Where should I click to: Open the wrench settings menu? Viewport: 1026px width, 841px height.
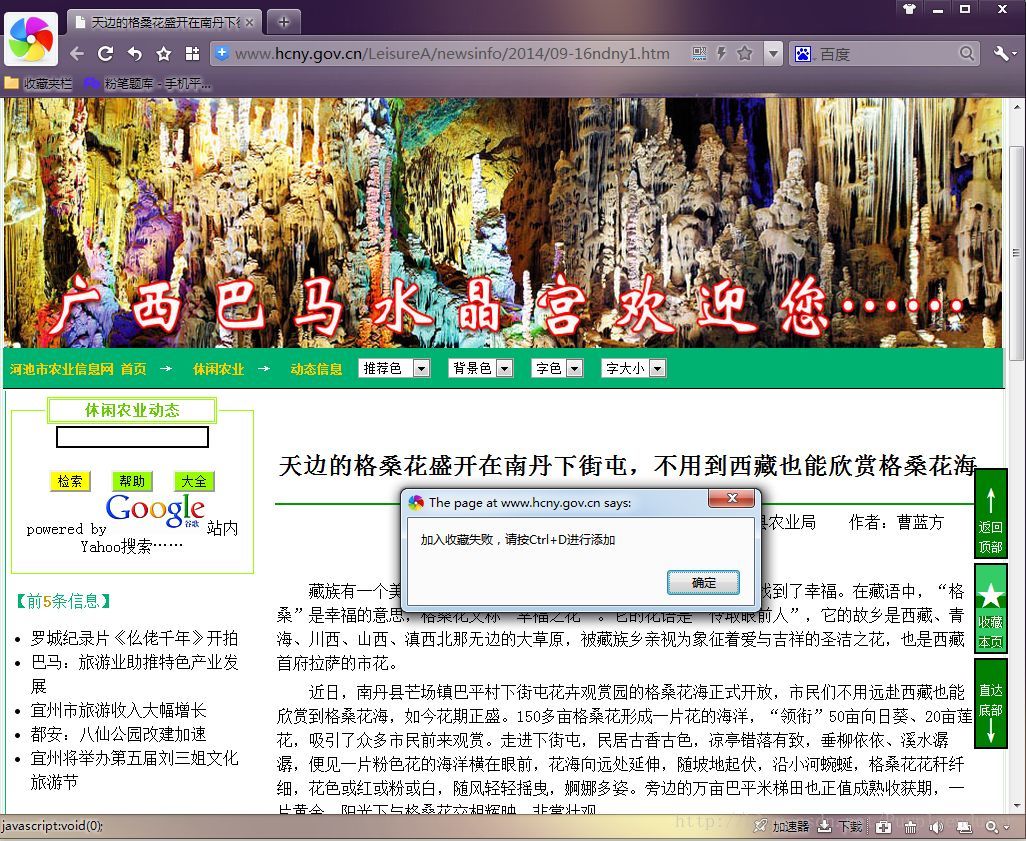coord(1003,53)
